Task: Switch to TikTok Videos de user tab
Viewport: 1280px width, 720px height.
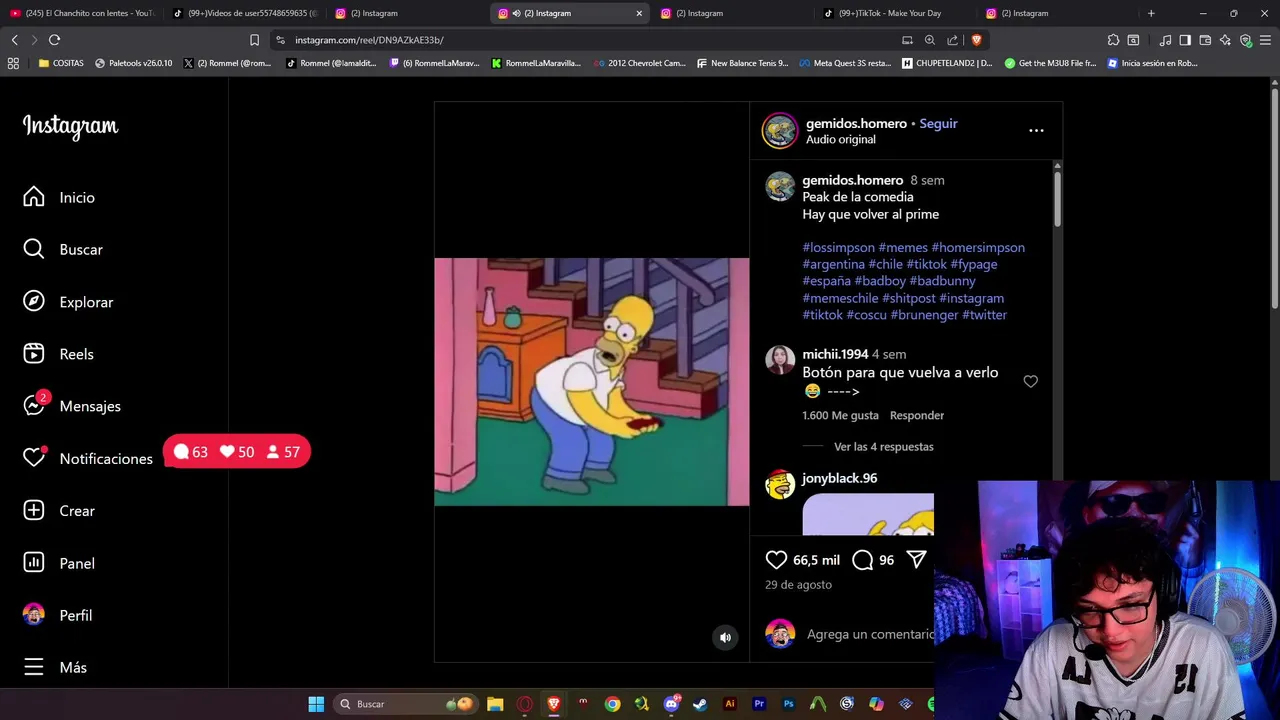Action: [244, 13]
